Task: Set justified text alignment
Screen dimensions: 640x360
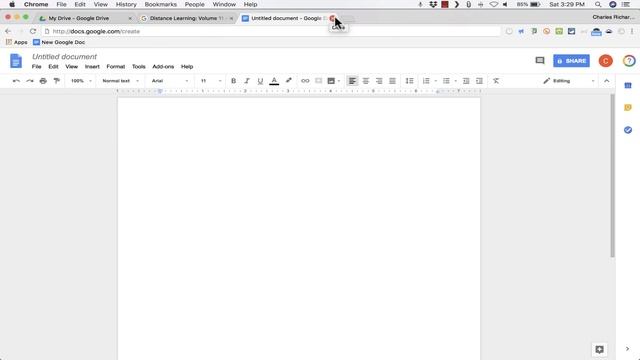Action: coord(393,81)
